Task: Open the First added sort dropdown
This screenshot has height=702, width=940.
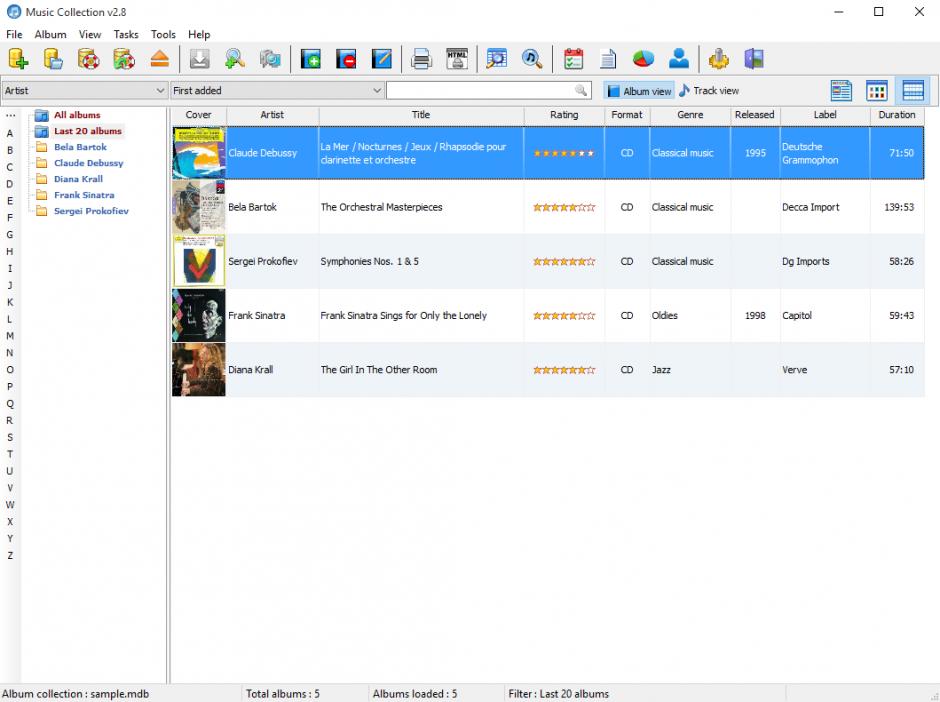Action: pyautogui.click(x=277, y=91)
